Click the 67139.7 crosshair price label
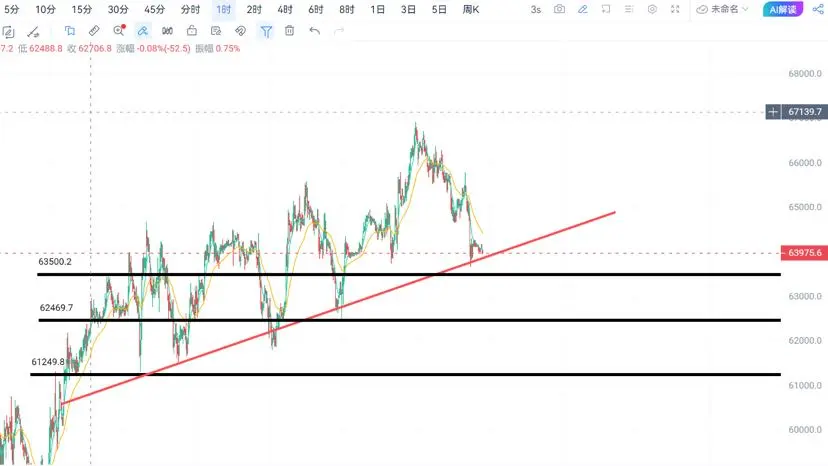This screenshot has width=828, height=466. [805, 111]
